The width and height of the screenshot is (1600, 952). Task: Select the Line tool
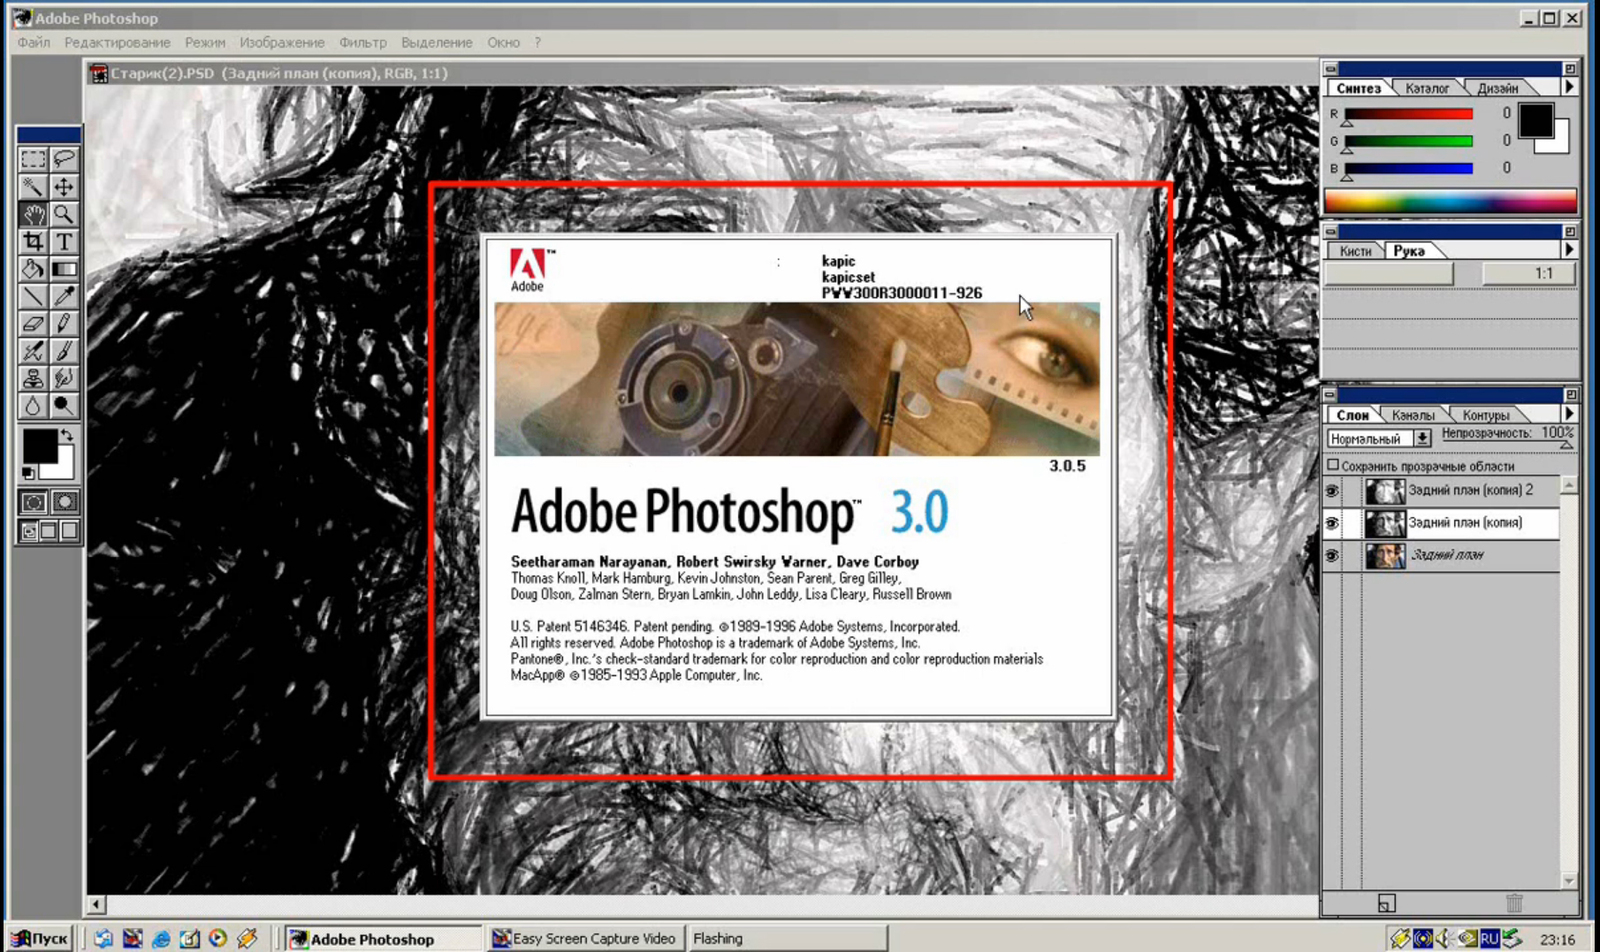pyautogui.click(x=33, y=297)
